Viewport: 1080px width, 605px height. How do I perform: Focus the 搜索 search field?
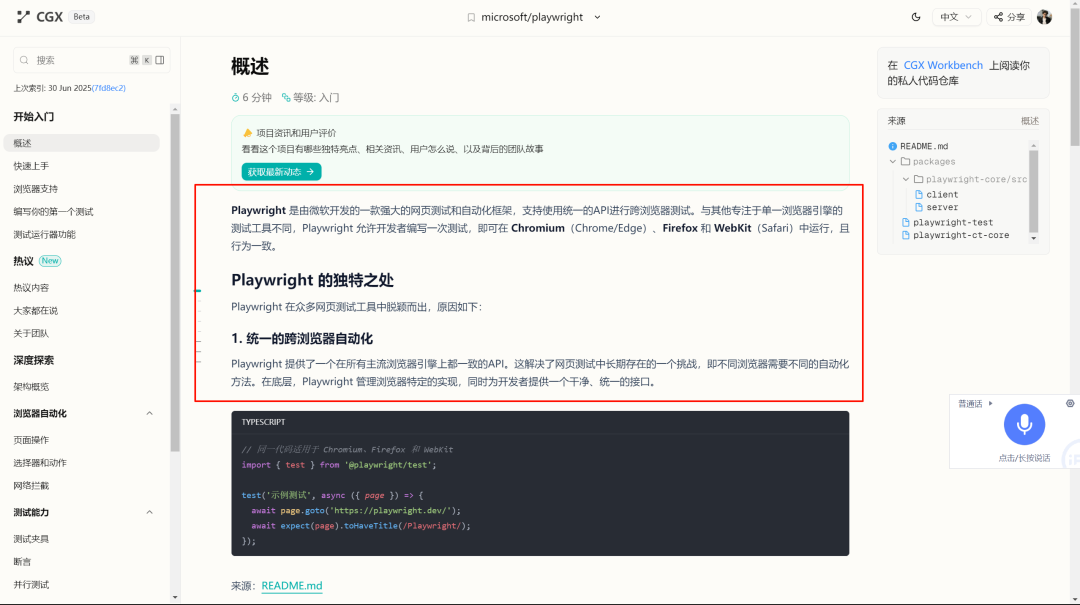pyautogui.click(x=91, y=60)
